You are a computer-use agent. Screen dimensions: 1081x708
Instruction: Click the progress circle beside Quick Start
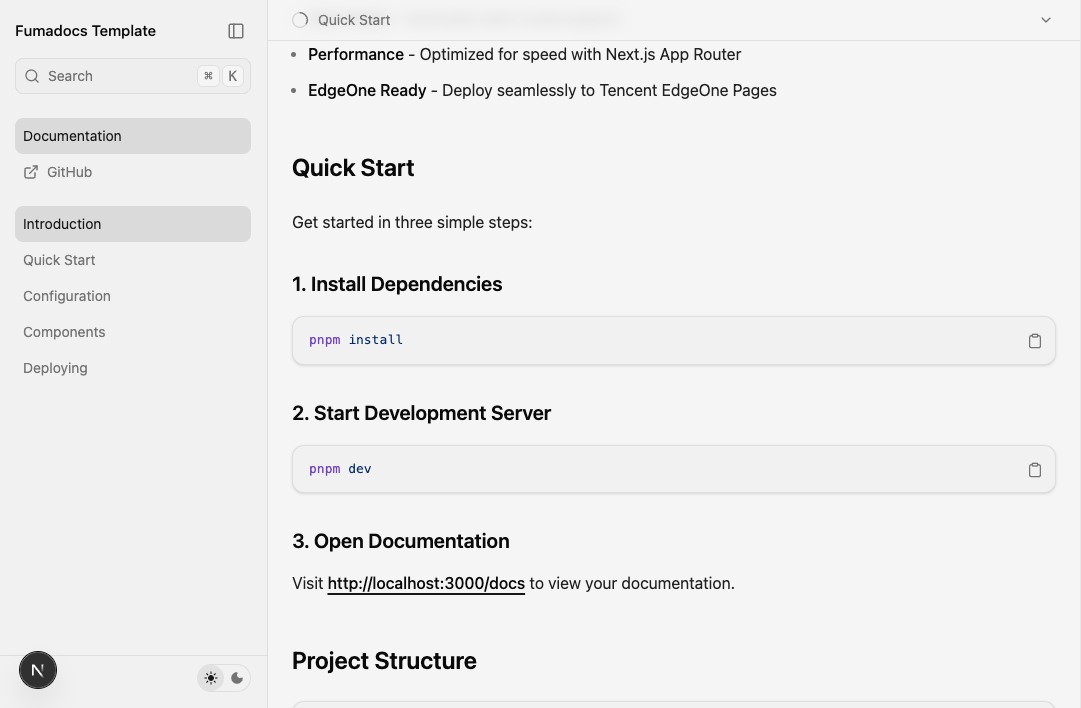(300, 20)
